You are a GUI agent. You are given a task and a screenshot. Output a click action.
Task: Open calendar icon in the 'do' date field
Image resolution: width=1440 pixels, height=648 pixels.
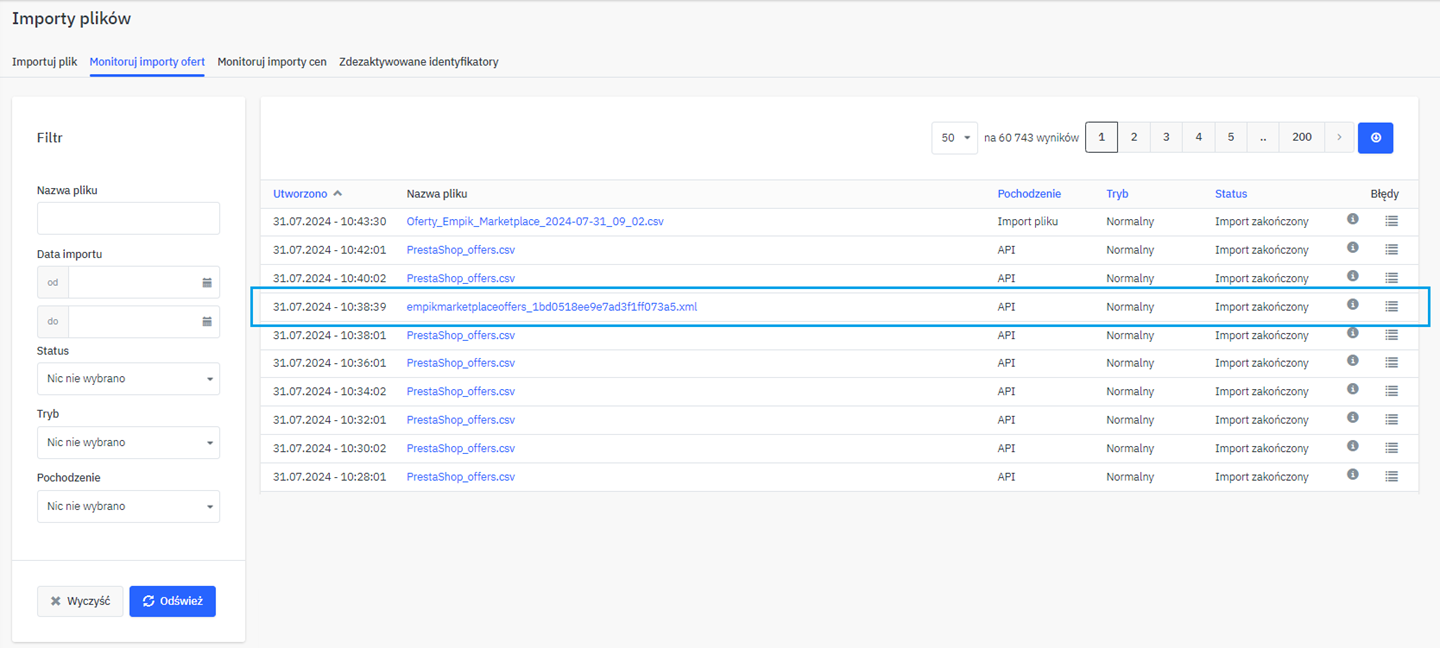click(x=207, y=322)
